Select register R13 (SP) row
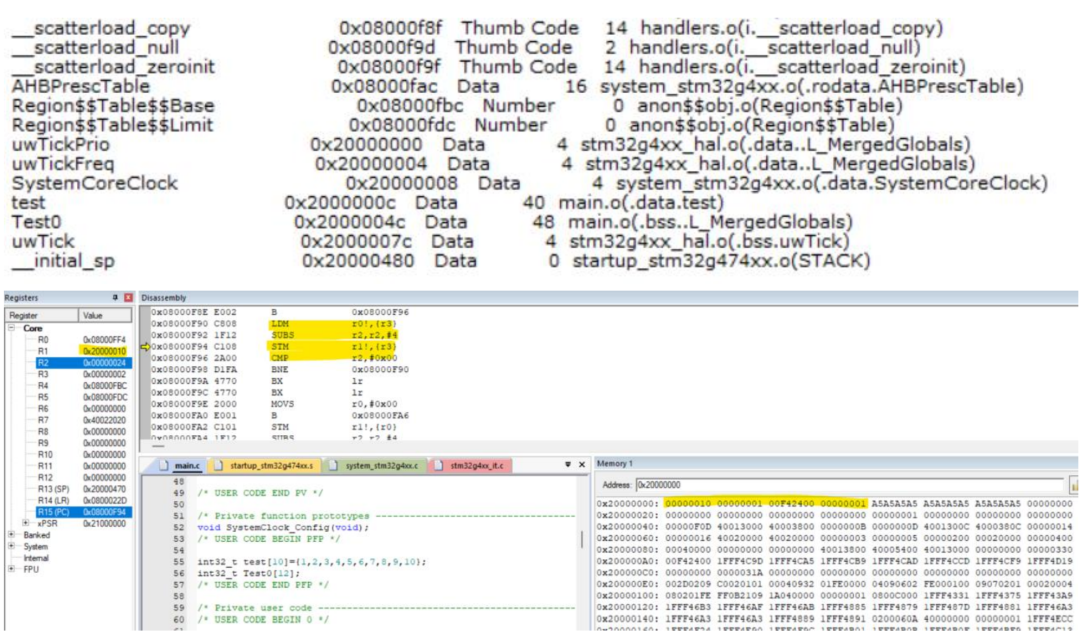 point(84,489)
